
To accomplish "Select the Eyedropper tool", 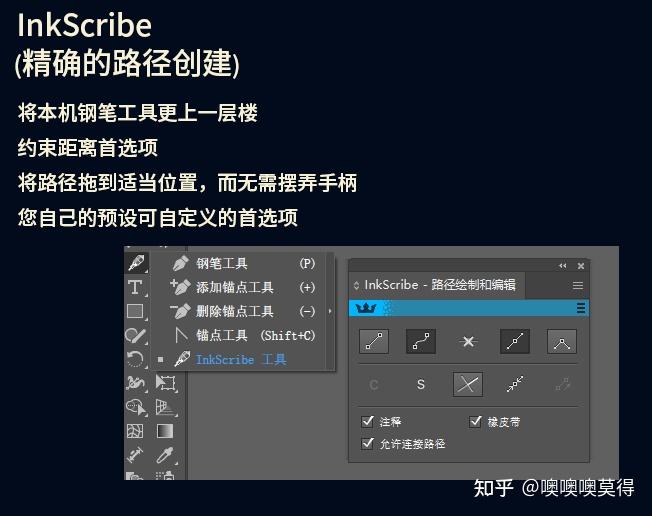I will (x=165, y=455).
